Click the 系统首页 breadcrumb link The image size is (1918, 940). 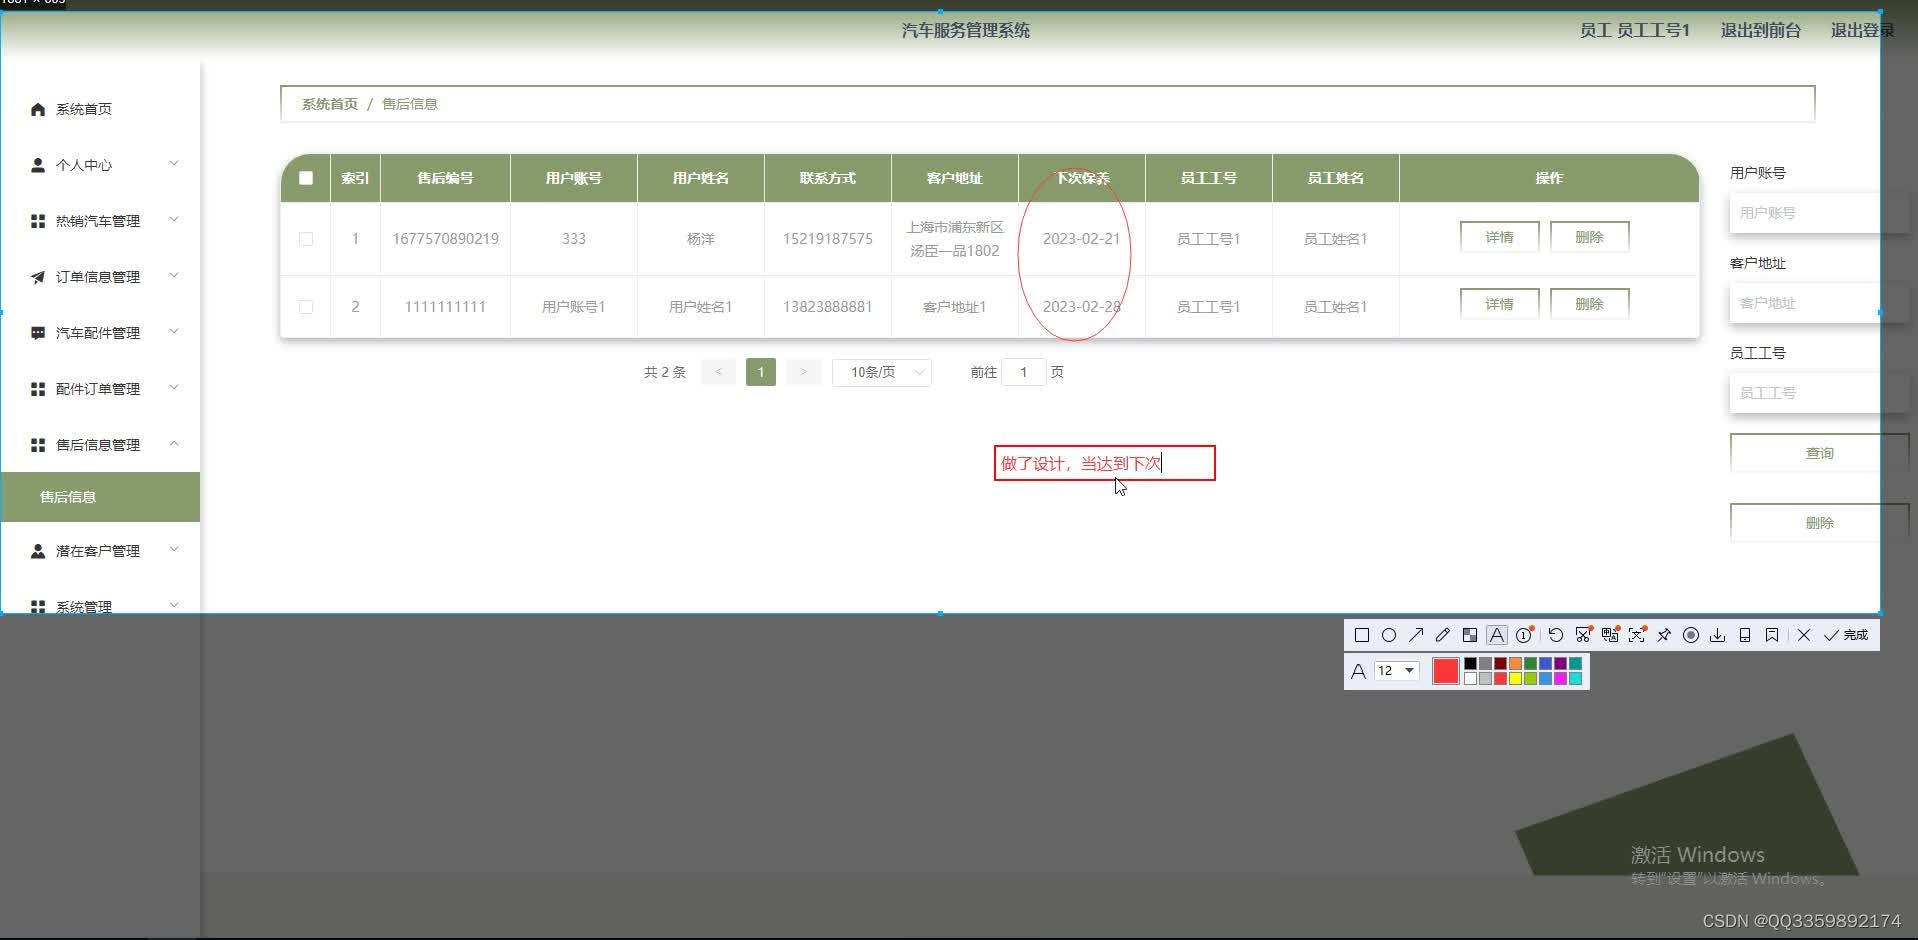click(x=330, y=104)
